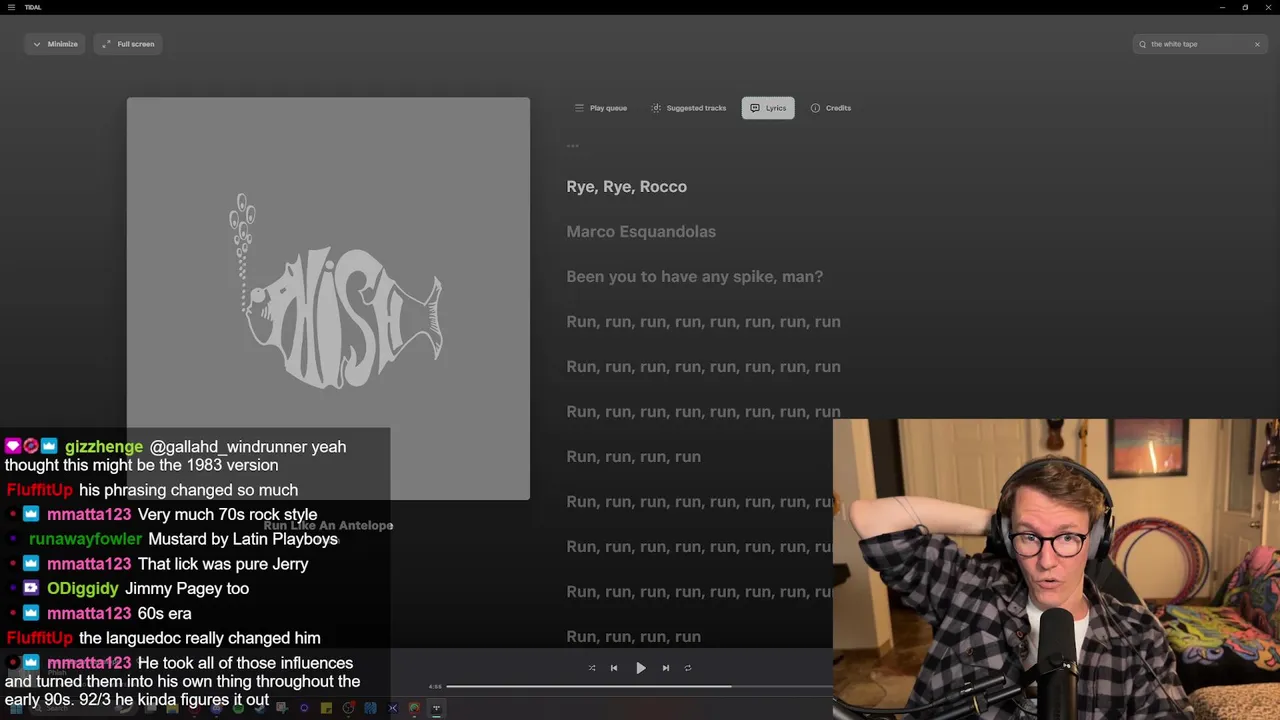Viewport: 1280px width, 720px height.
Task: Skip to the next track
Action: pos(666,668)
